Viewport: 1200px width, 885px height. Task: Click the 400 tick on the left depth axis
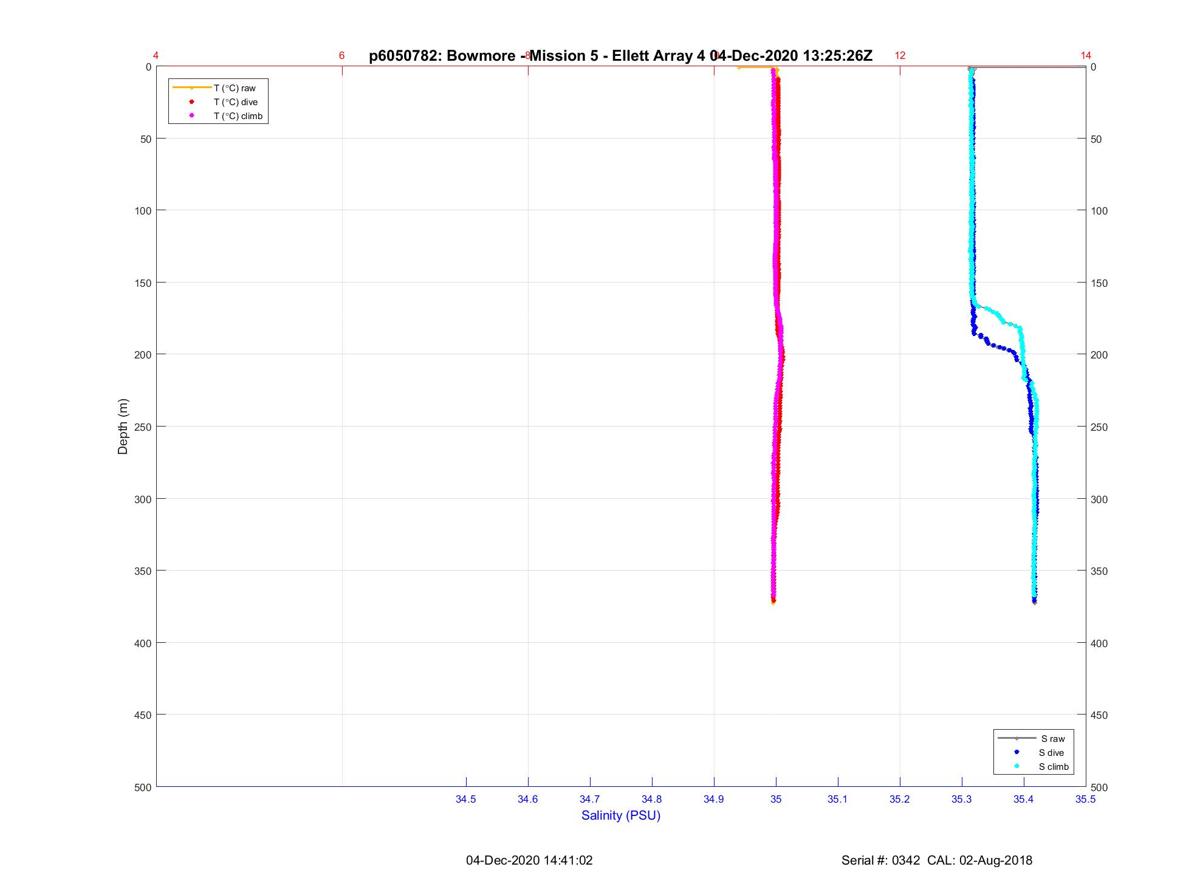[x=142, y=643]
